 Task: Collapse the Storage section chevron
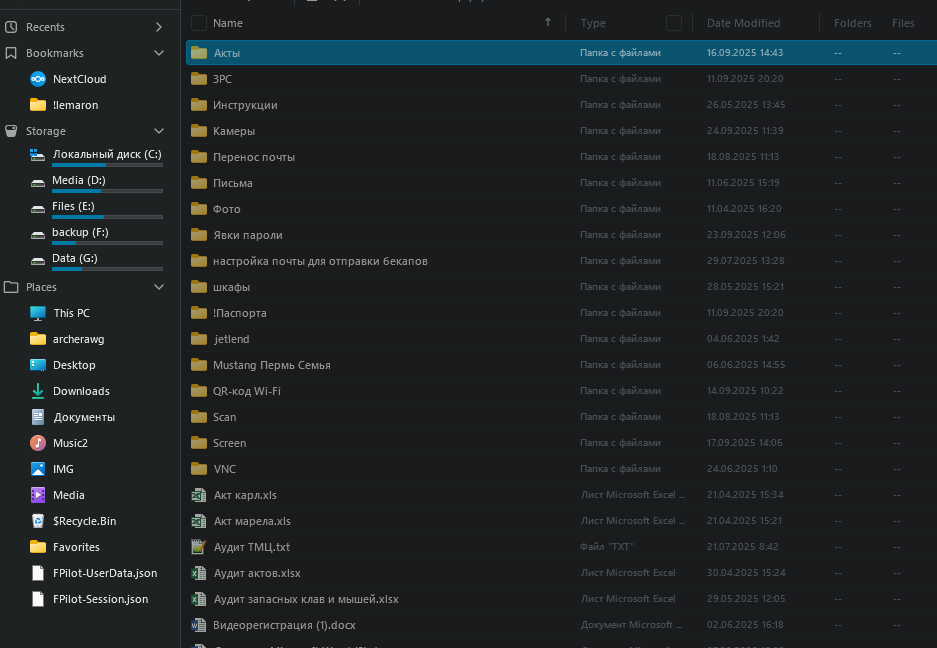[159, 131]
